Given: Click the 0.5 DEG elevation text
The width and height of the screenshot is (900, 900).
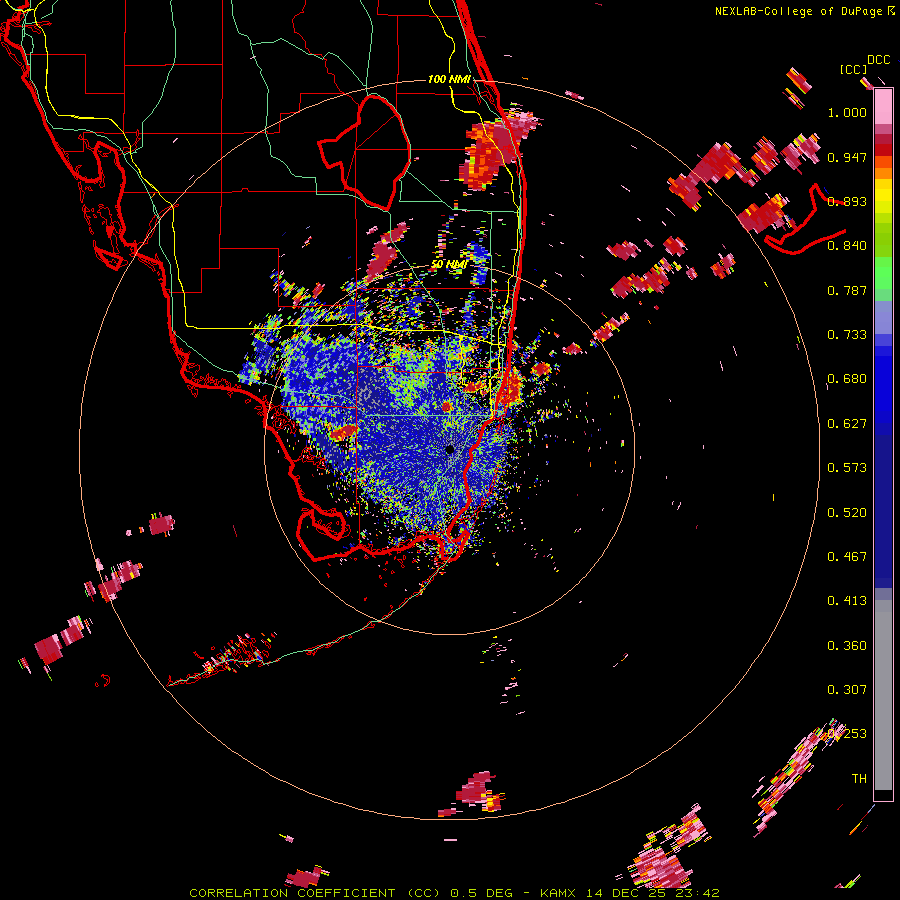Looking at the screenshot, I should click(483, 893).
